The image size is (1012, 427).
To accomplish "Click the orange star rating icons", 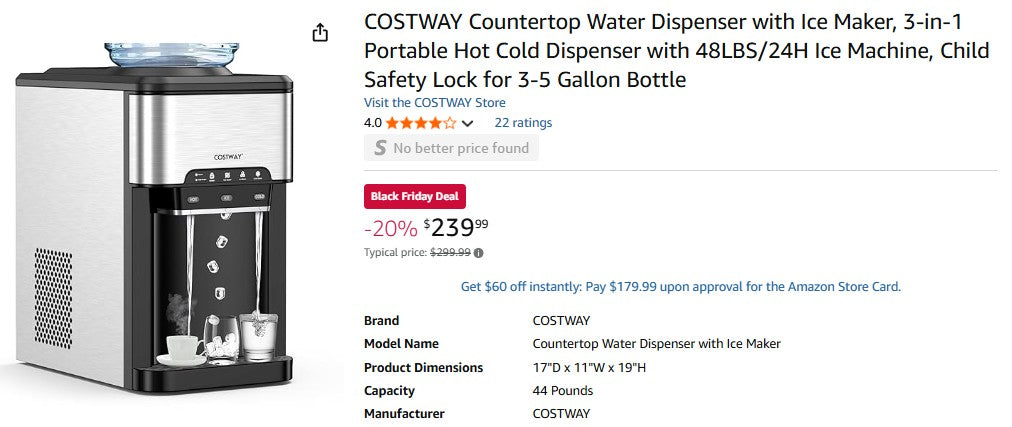I will pyautogui.click(x=421, y=123).
